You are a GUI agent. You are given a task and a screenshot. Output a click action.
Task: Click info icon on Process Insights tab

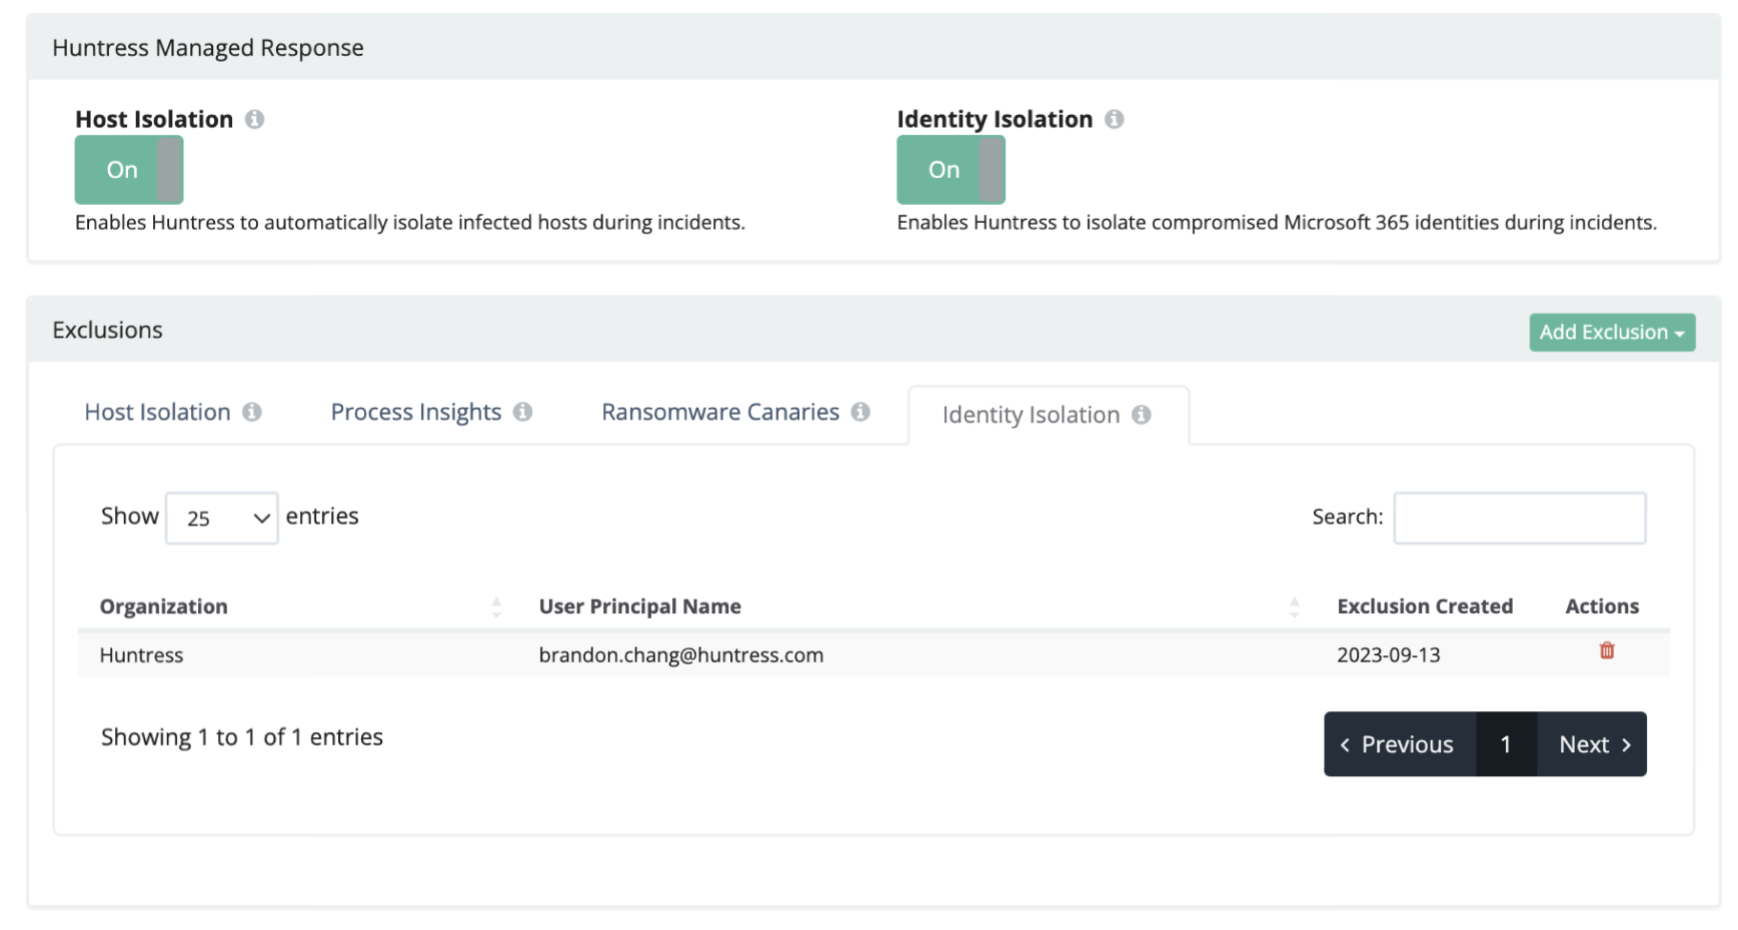[x=523, y=412]
